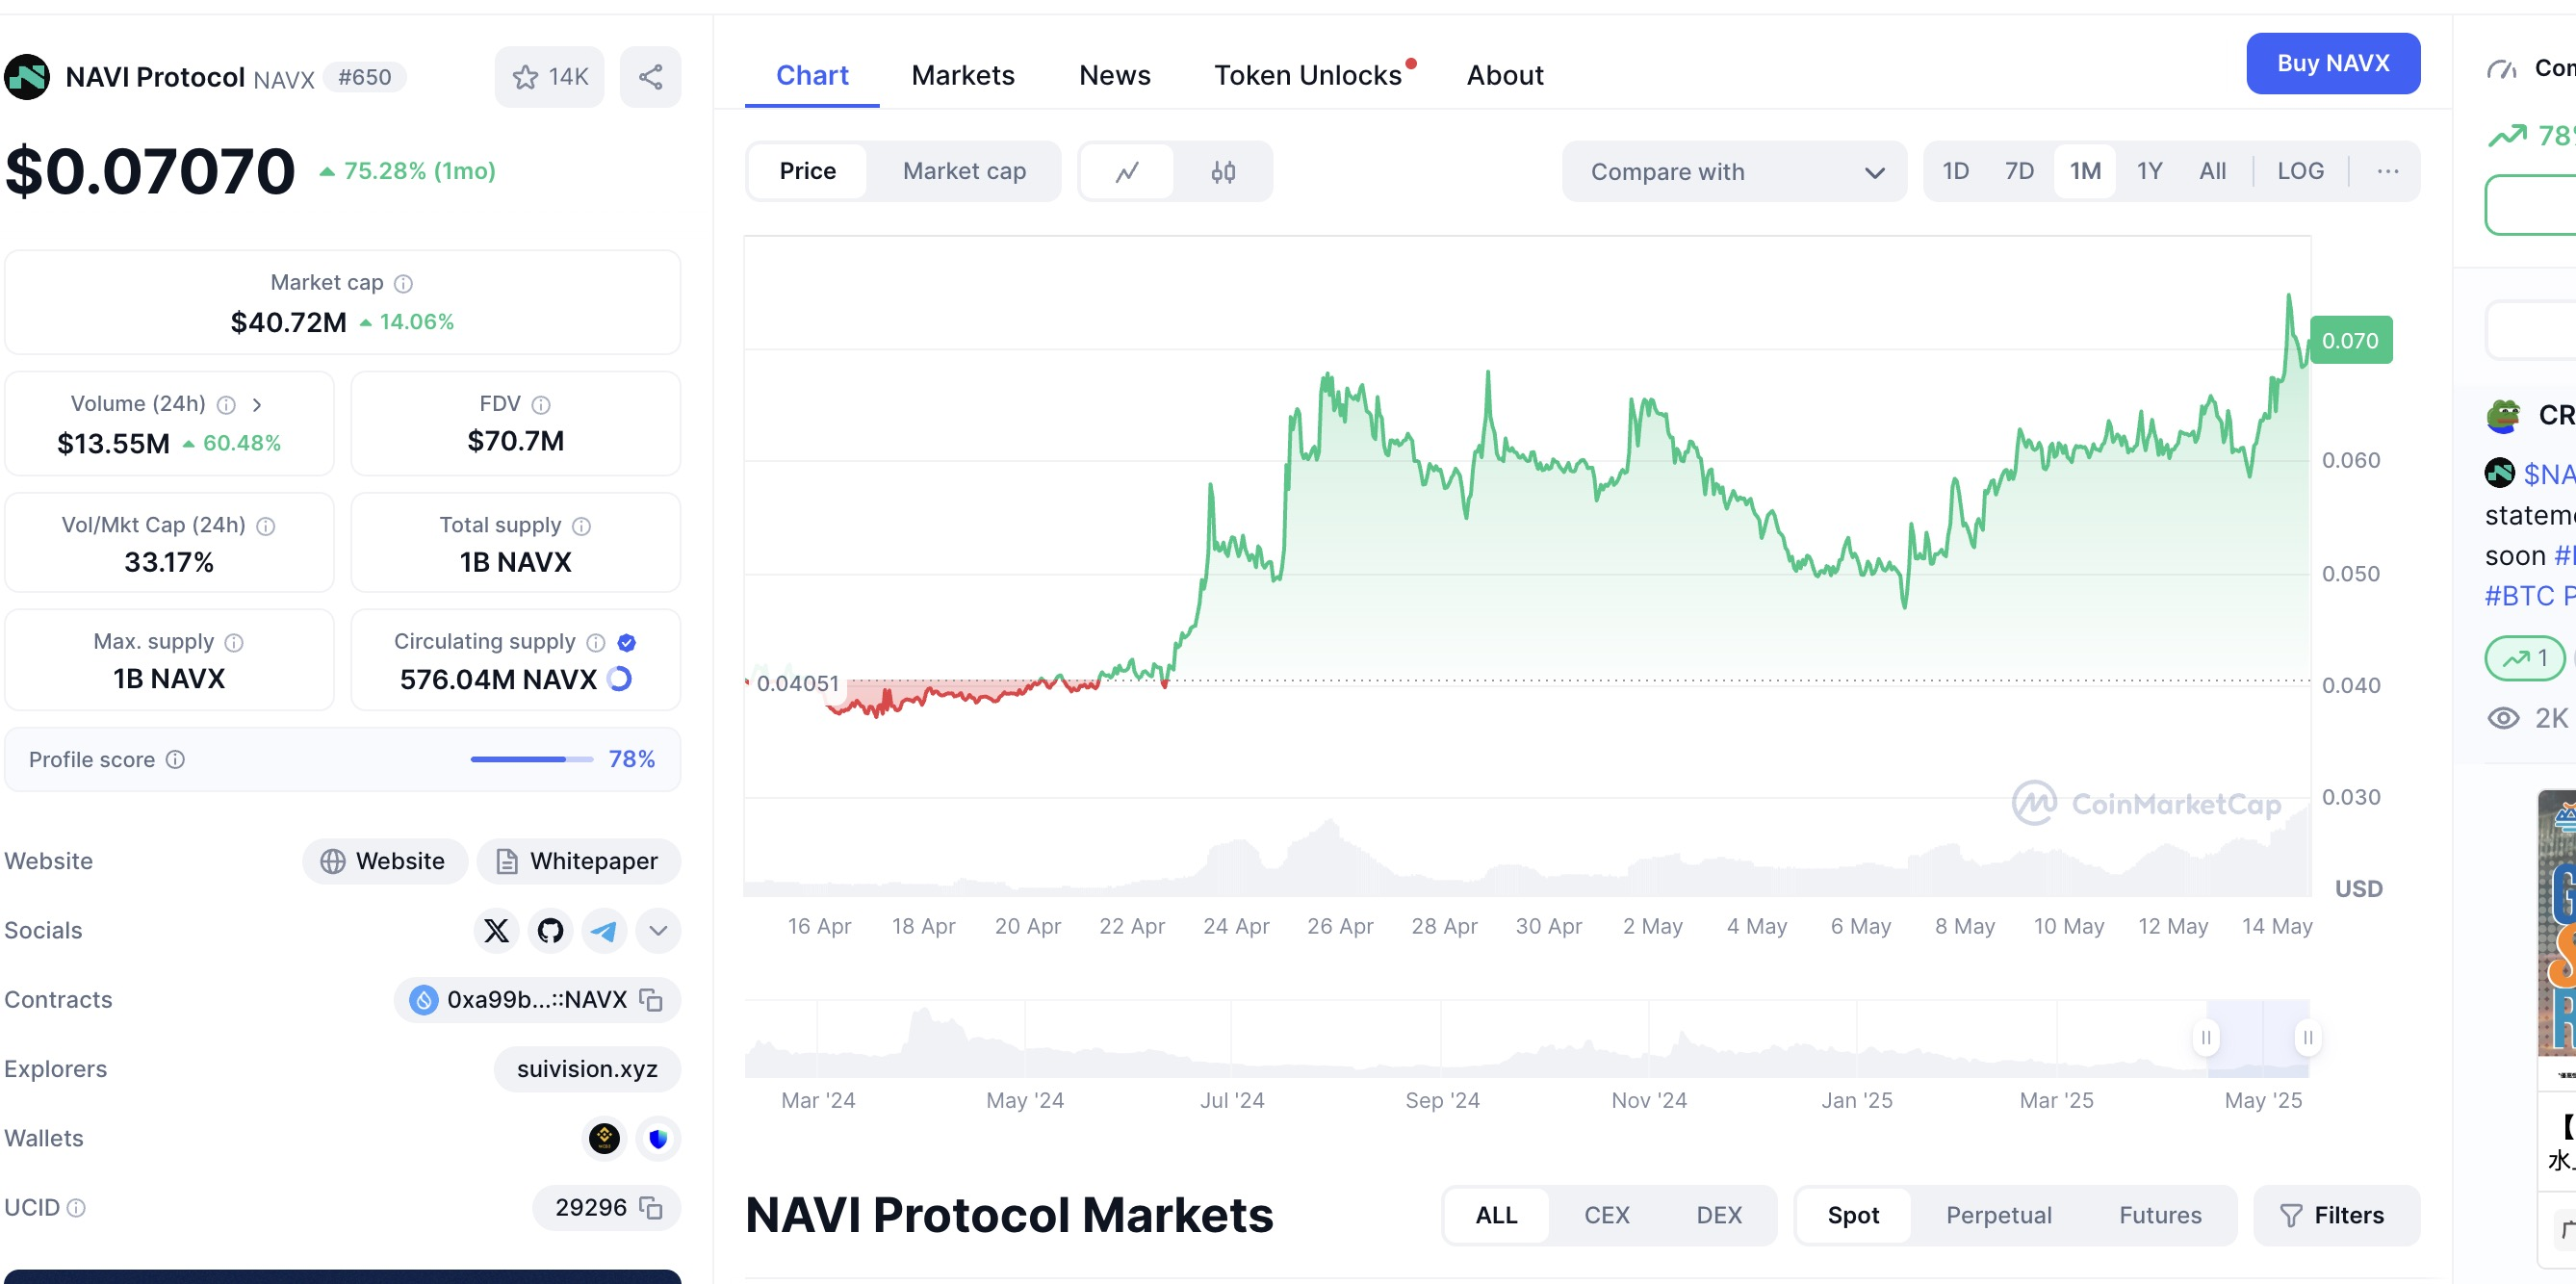Click the circulating supply progress ring icon
The width and height of the screenshot is (2576, 1284).
[x=620, y=679]
